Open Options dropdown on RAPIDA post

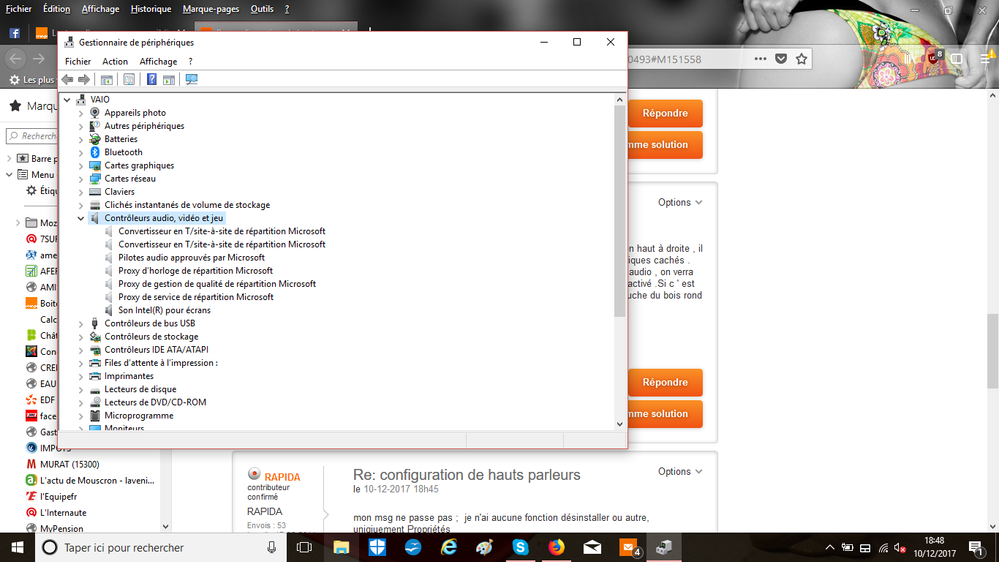[680, 472]
